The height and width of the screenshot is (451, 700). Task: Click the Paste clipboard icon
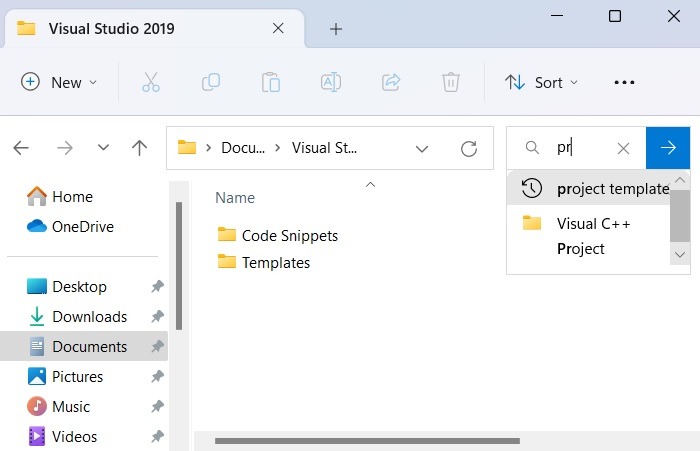point(271,82)
